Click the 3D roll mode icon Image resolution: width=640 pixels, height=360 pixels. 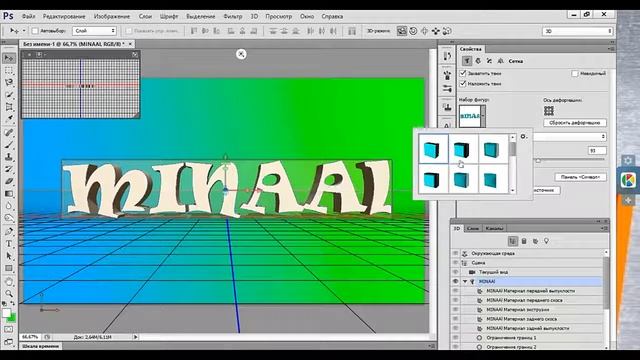(413, 31)
